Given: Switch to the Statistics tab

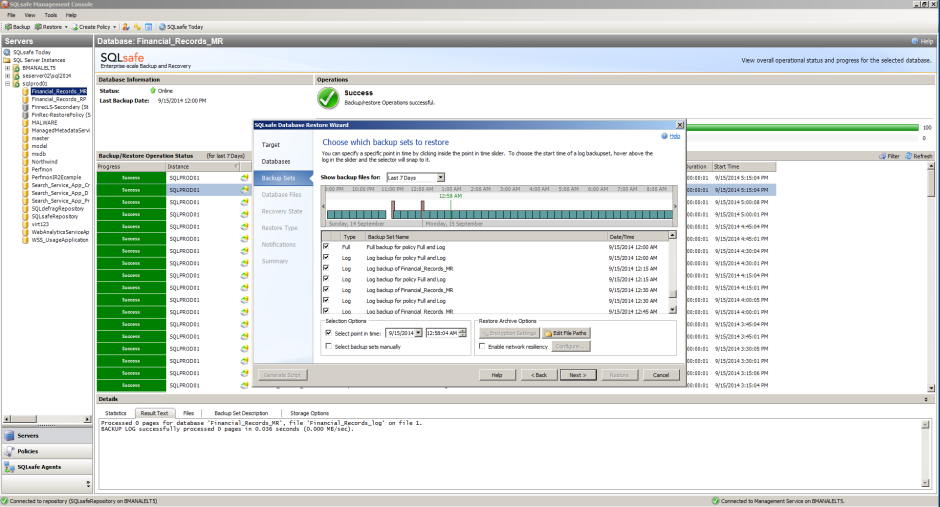Looking at the screenshot, I should pos(116,413).
